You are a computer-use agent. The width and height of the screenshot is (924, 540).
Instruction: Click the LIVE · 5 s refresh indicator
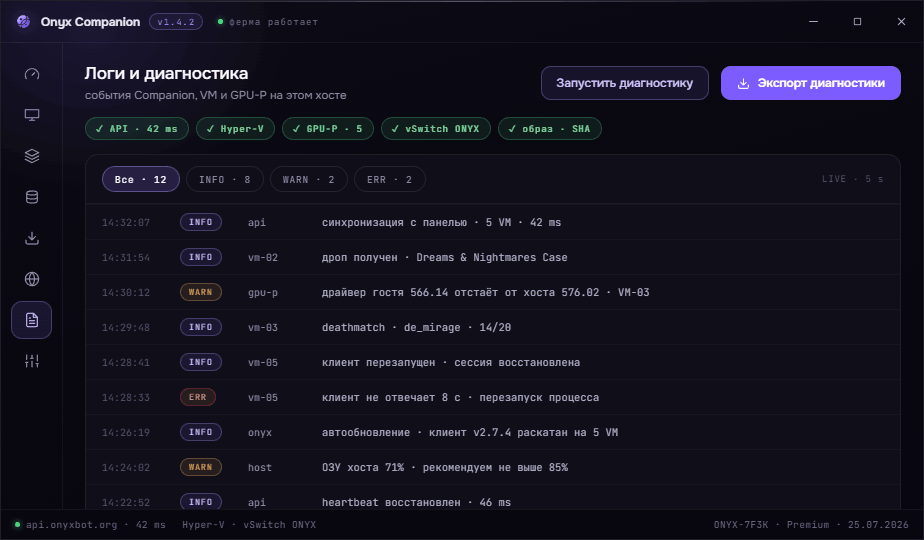pyautogui.click(x=852, y=179)
